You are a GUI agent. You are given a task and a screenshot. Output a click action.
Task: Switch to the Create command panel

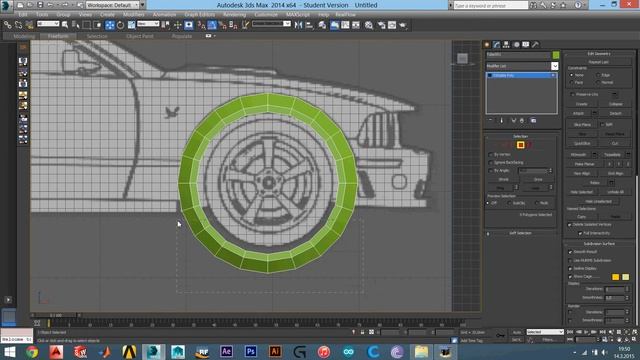pyautogui.click(x=487, y=44)
